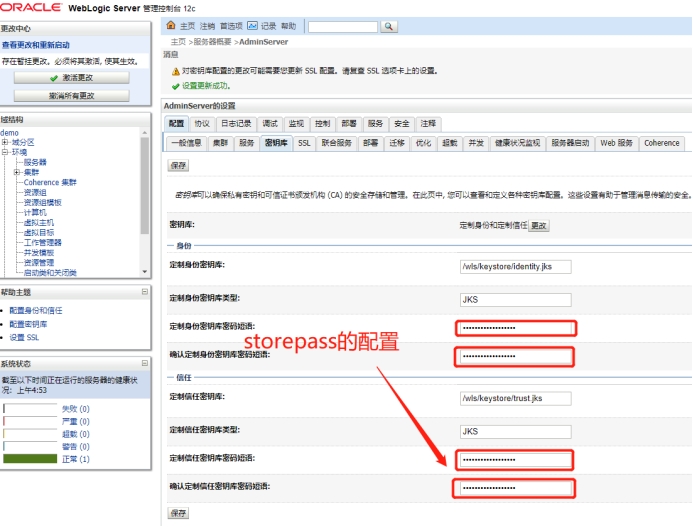Open 首选项 in the toolbar
Screen dimensions: 693x527
coord(231,26)
